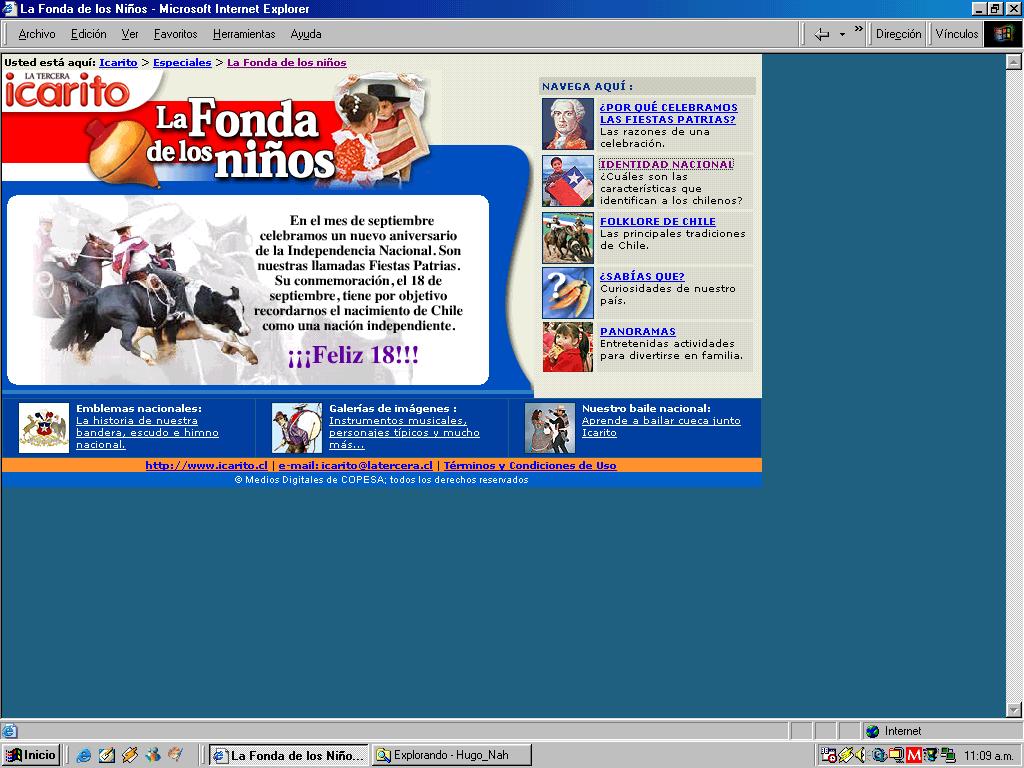Click the rodeo horses Folklore thumbnail

coord(568,237)
